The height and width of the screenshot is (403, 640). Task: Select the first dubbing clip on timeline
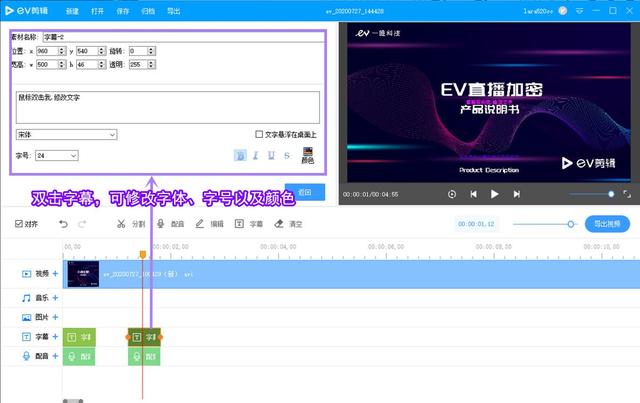(x=79, y=356)
